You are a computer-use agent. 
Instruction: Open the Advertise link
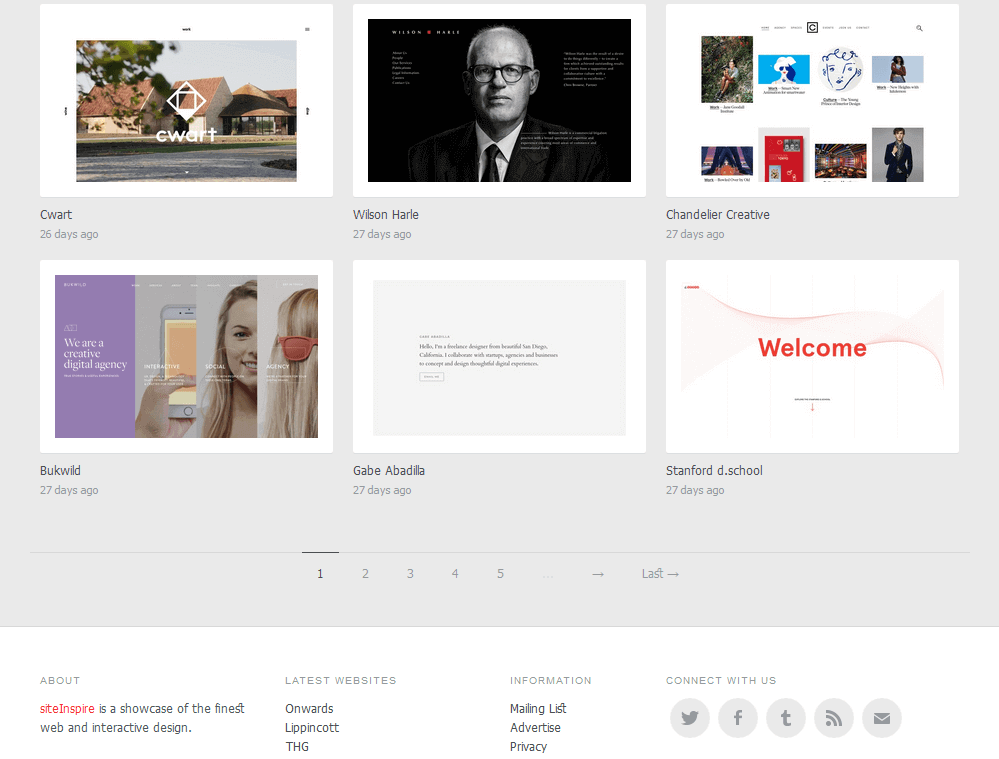(535, 728)
